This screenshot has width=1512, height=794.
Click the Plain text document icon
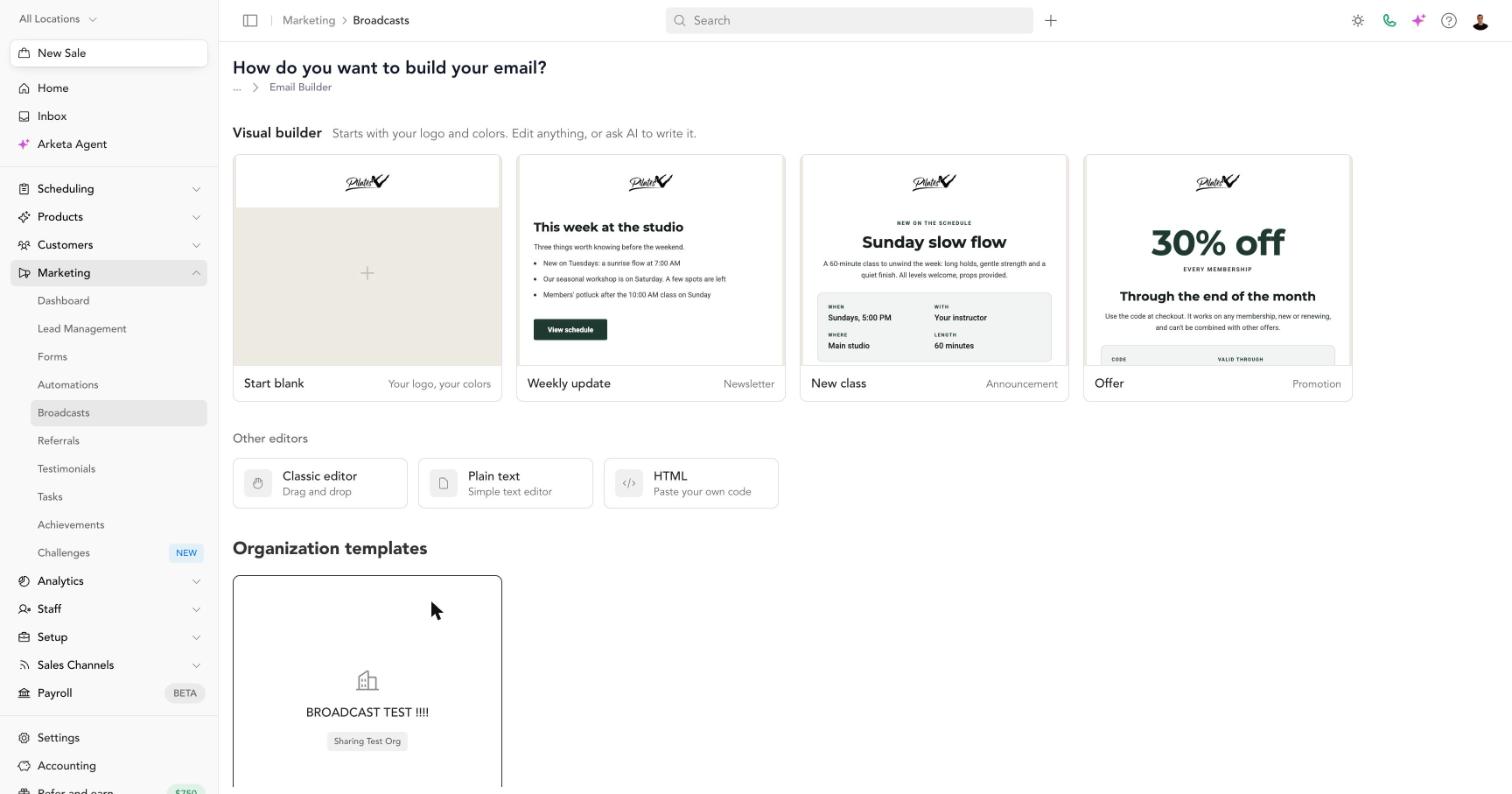click(443, 483)
